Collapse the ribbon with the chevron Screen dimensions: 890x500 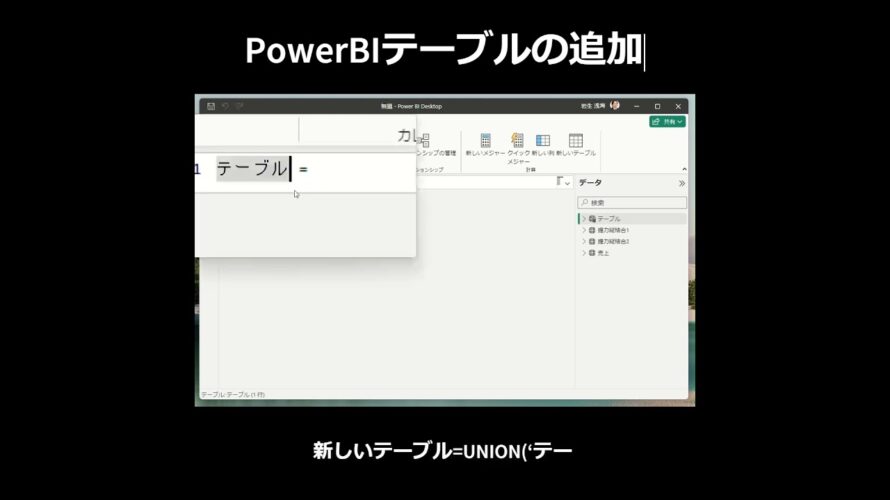(684, 169)
